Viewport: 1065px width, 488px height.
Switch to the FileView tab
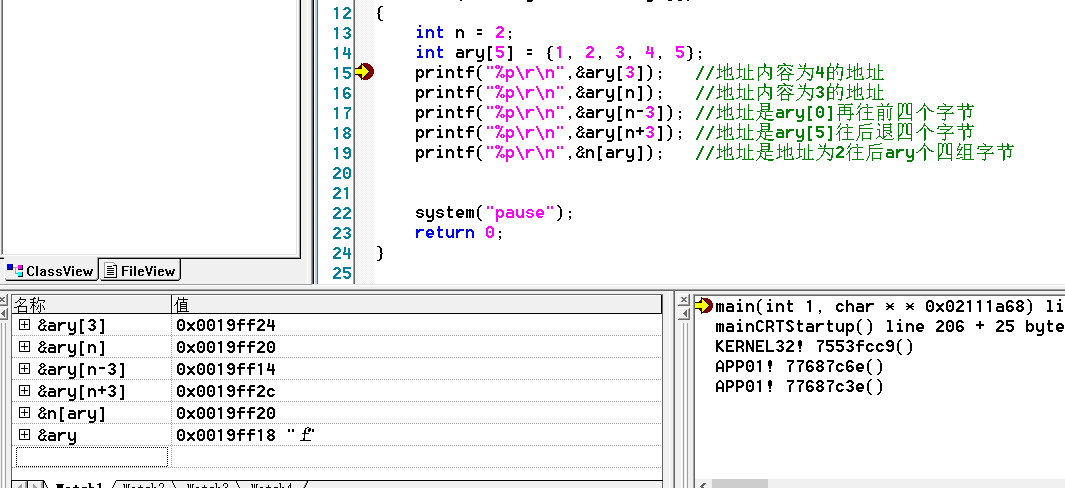tap(140, 271)
